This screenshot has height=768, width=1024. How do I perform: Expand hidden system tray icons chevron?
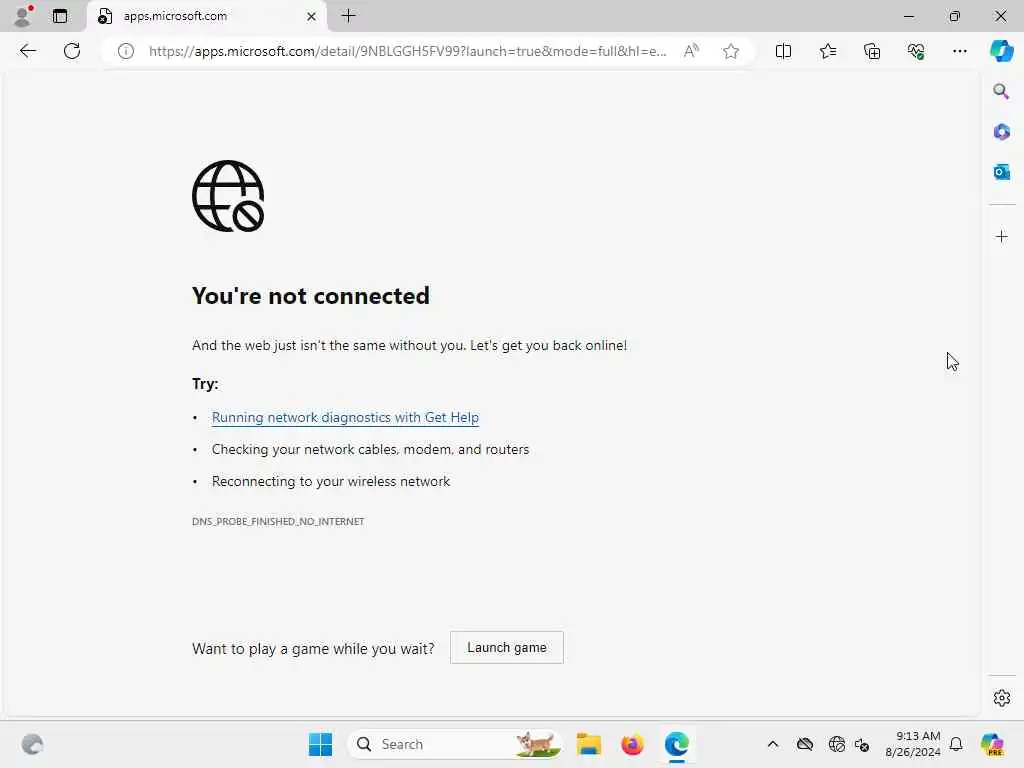[773, 744]
